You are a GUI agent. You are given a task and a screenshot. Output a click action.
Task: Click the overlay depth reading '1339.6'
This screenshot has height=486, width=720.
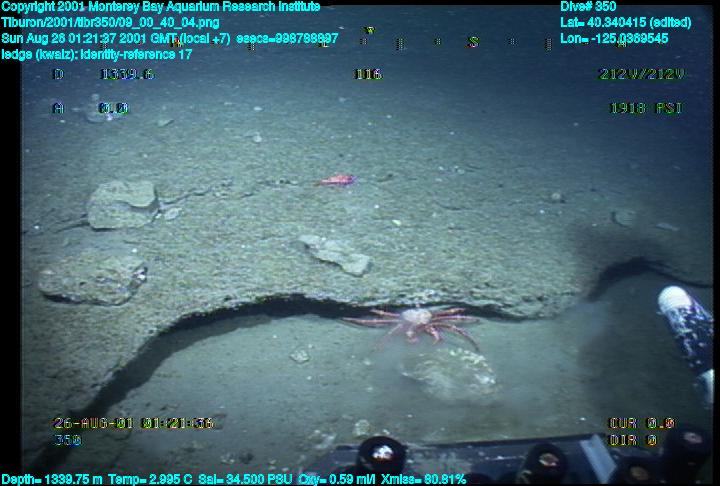(127, 74)
